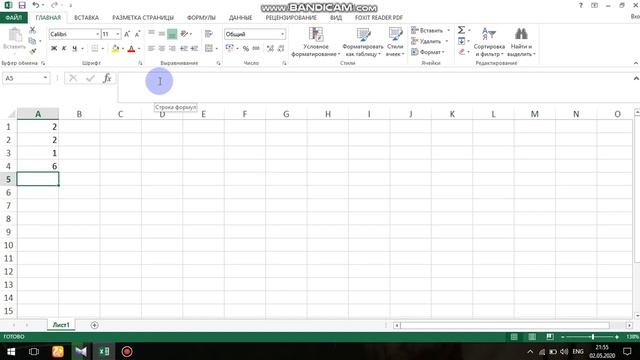The height and width of the screenshot is (360, 640).
Task: Switch to the ФОРМУЛЫ tab
Action: pyautogui.click(x=201, y=18)
